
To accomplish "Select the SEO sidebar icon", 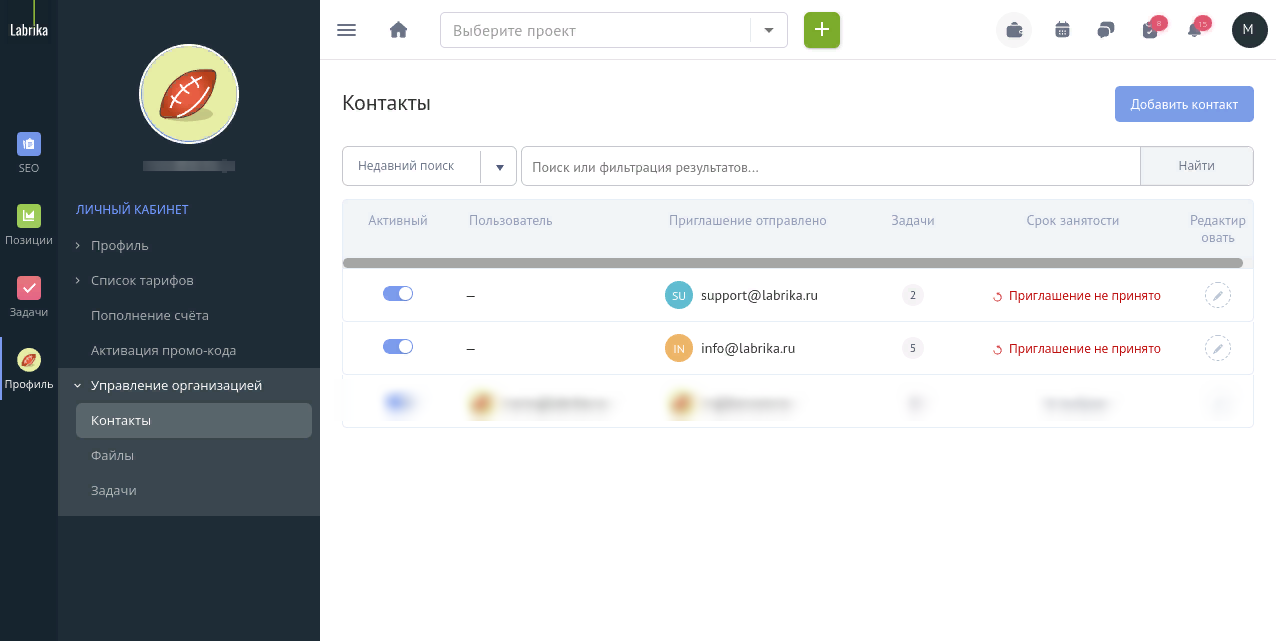I will (x=29, y=153).
